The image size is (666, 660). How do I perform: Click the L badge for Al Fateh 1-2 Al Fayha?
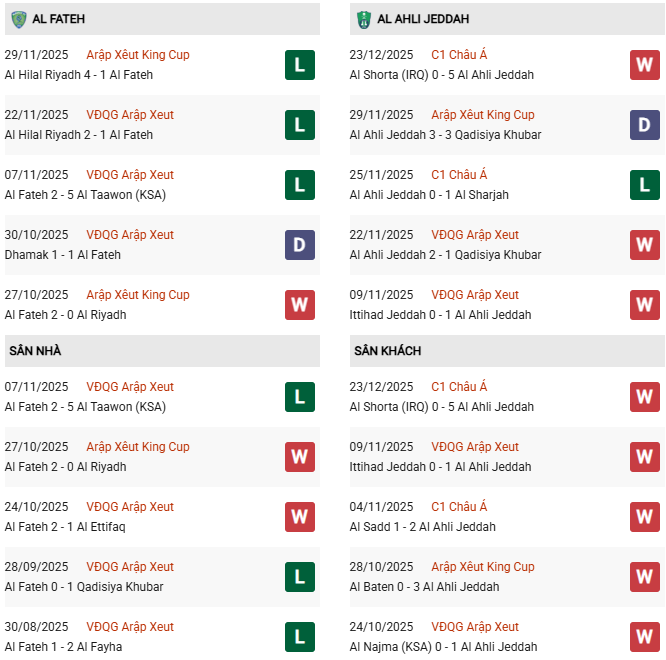click(300, 637)
